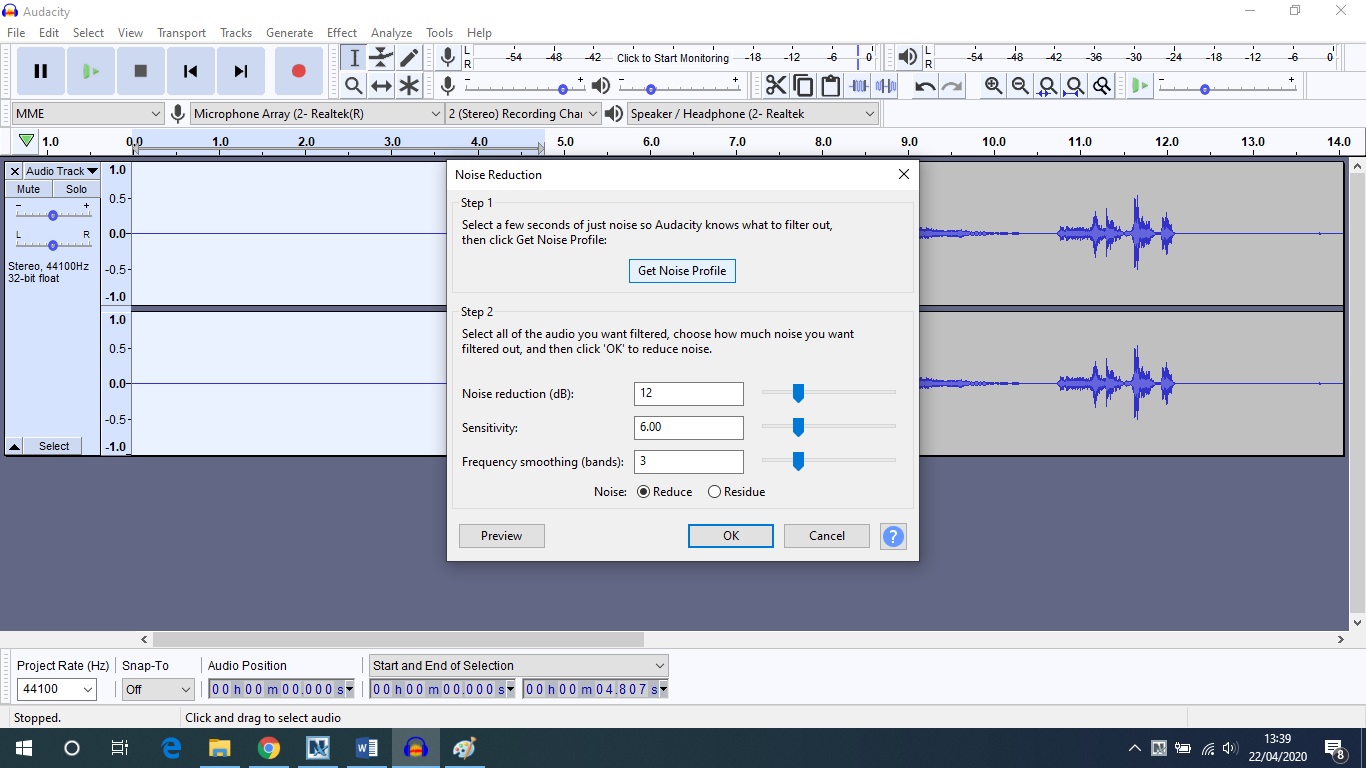
Task: Click the green Play button
Action: [91, 71]
